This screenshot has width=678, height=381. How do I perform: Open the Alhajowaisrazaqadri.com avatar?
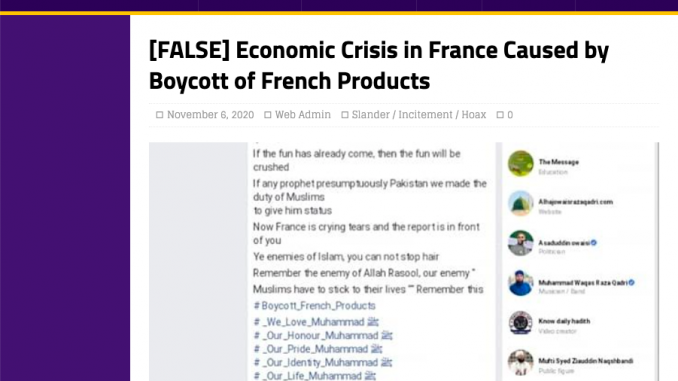[x=521, y=203]
